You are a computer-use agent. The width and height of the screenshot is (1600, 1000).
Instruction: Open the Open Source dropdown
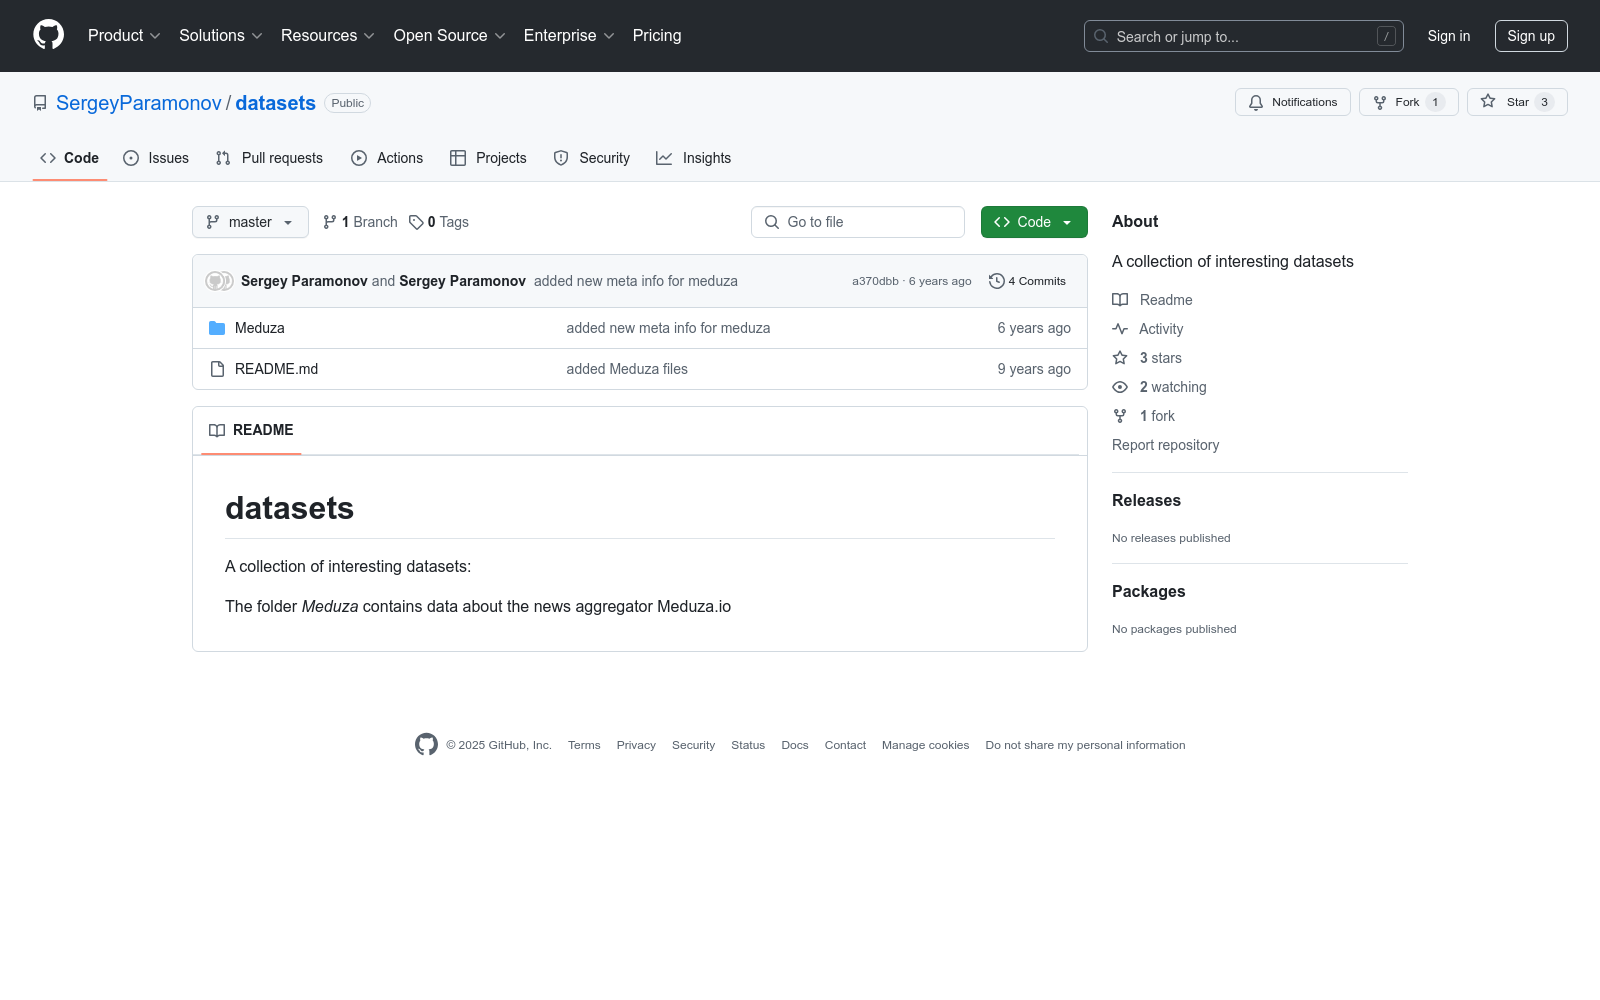[450, 35]
